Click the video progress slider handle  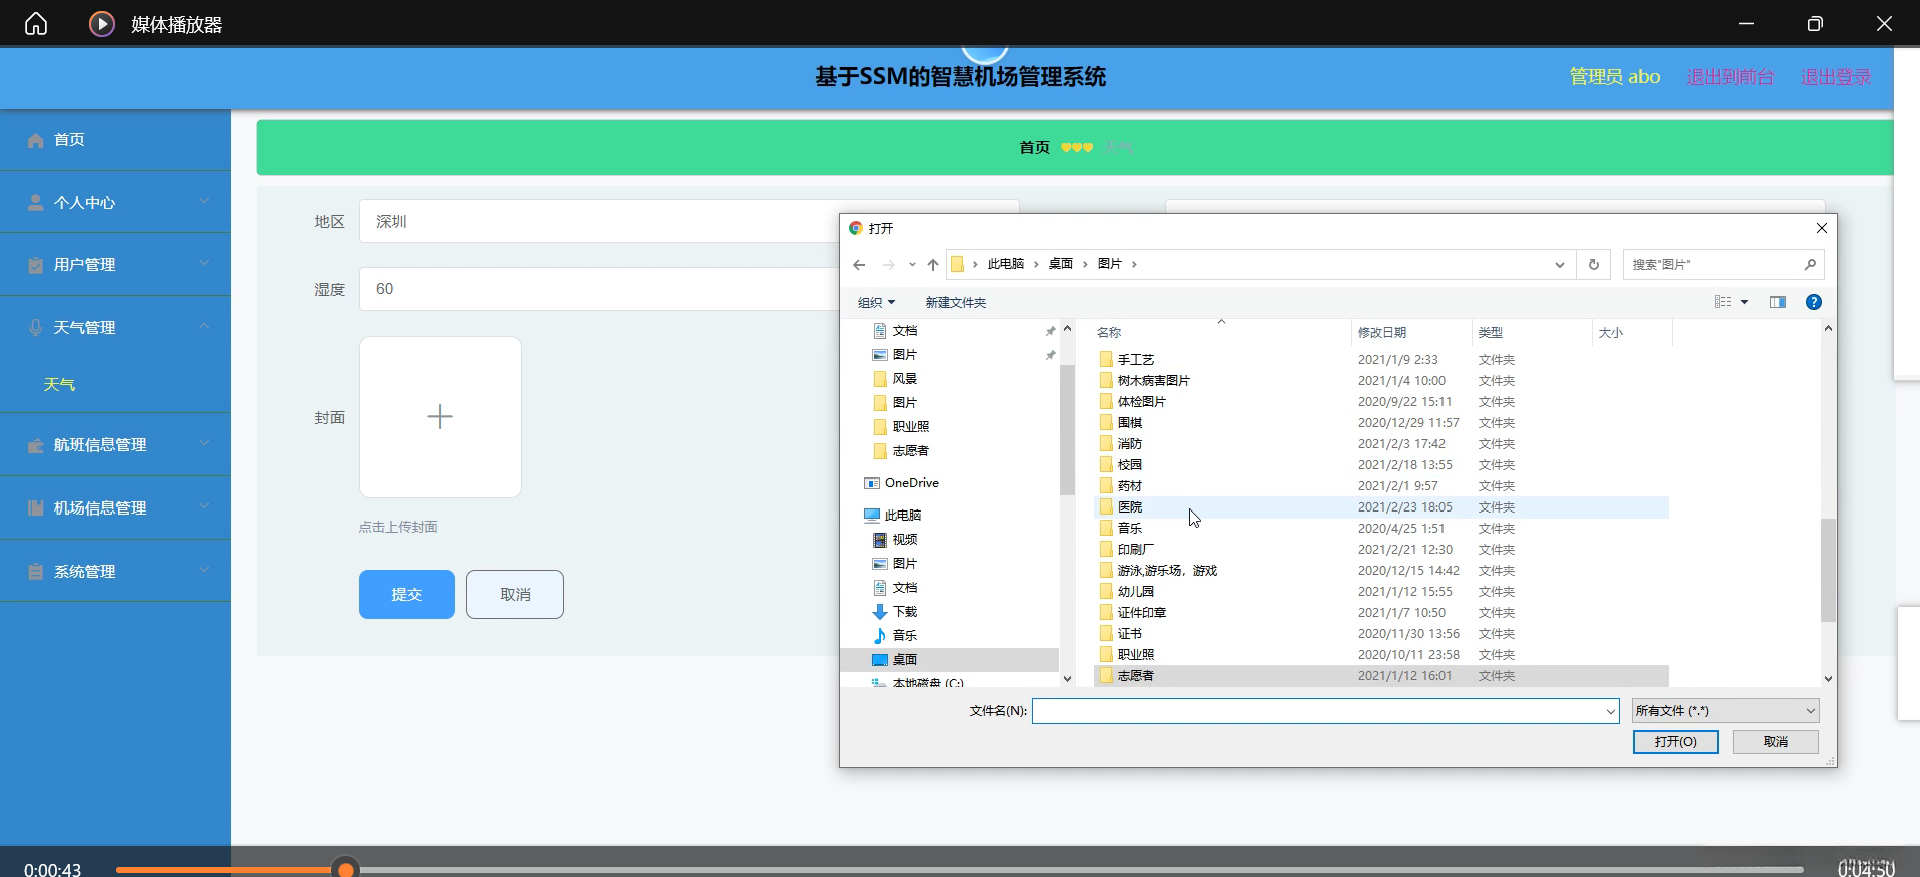pyautogui.click(x=346, y=869)
